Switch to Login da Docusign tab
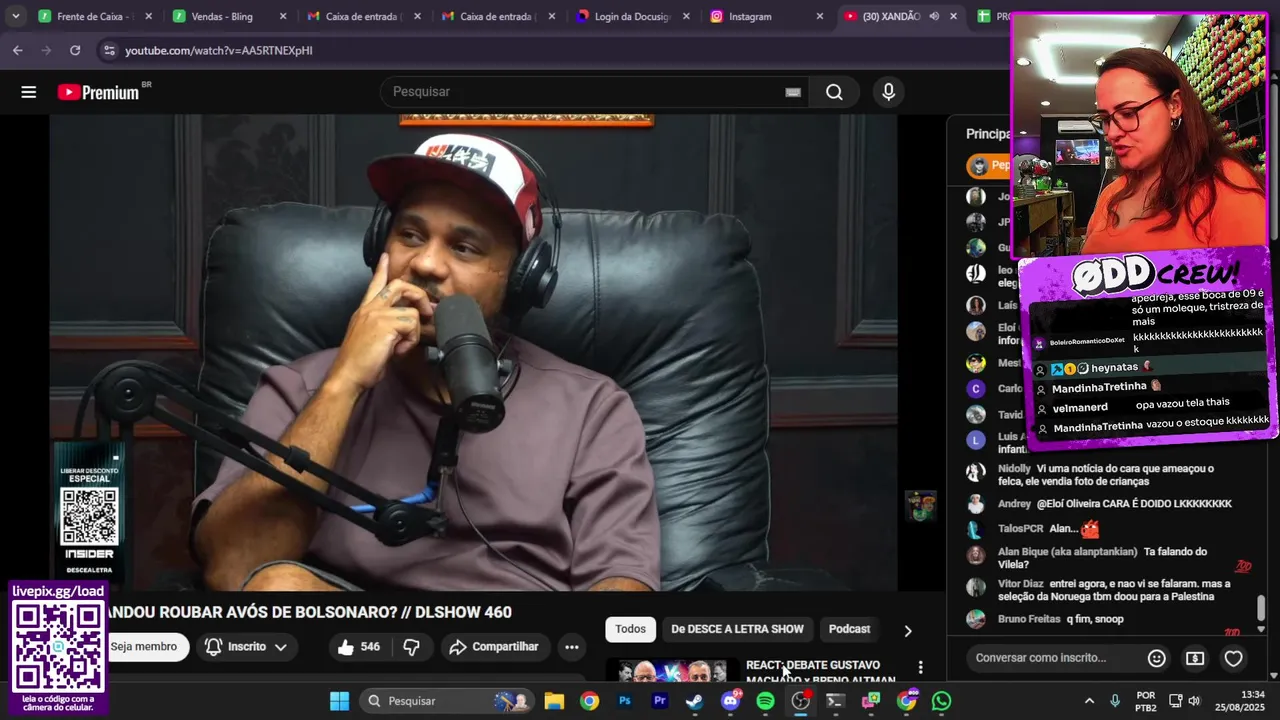This screenshot has height=720, width=1280. (x=632, y=16)
